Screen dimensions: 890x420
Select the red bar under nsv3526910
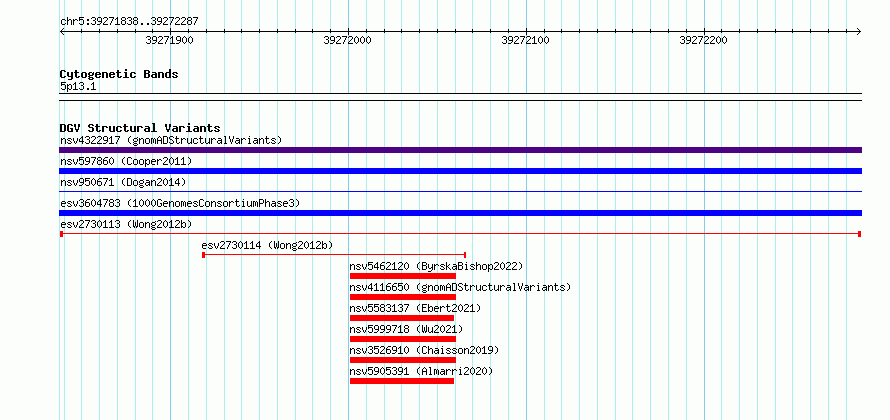coord(402,360)
